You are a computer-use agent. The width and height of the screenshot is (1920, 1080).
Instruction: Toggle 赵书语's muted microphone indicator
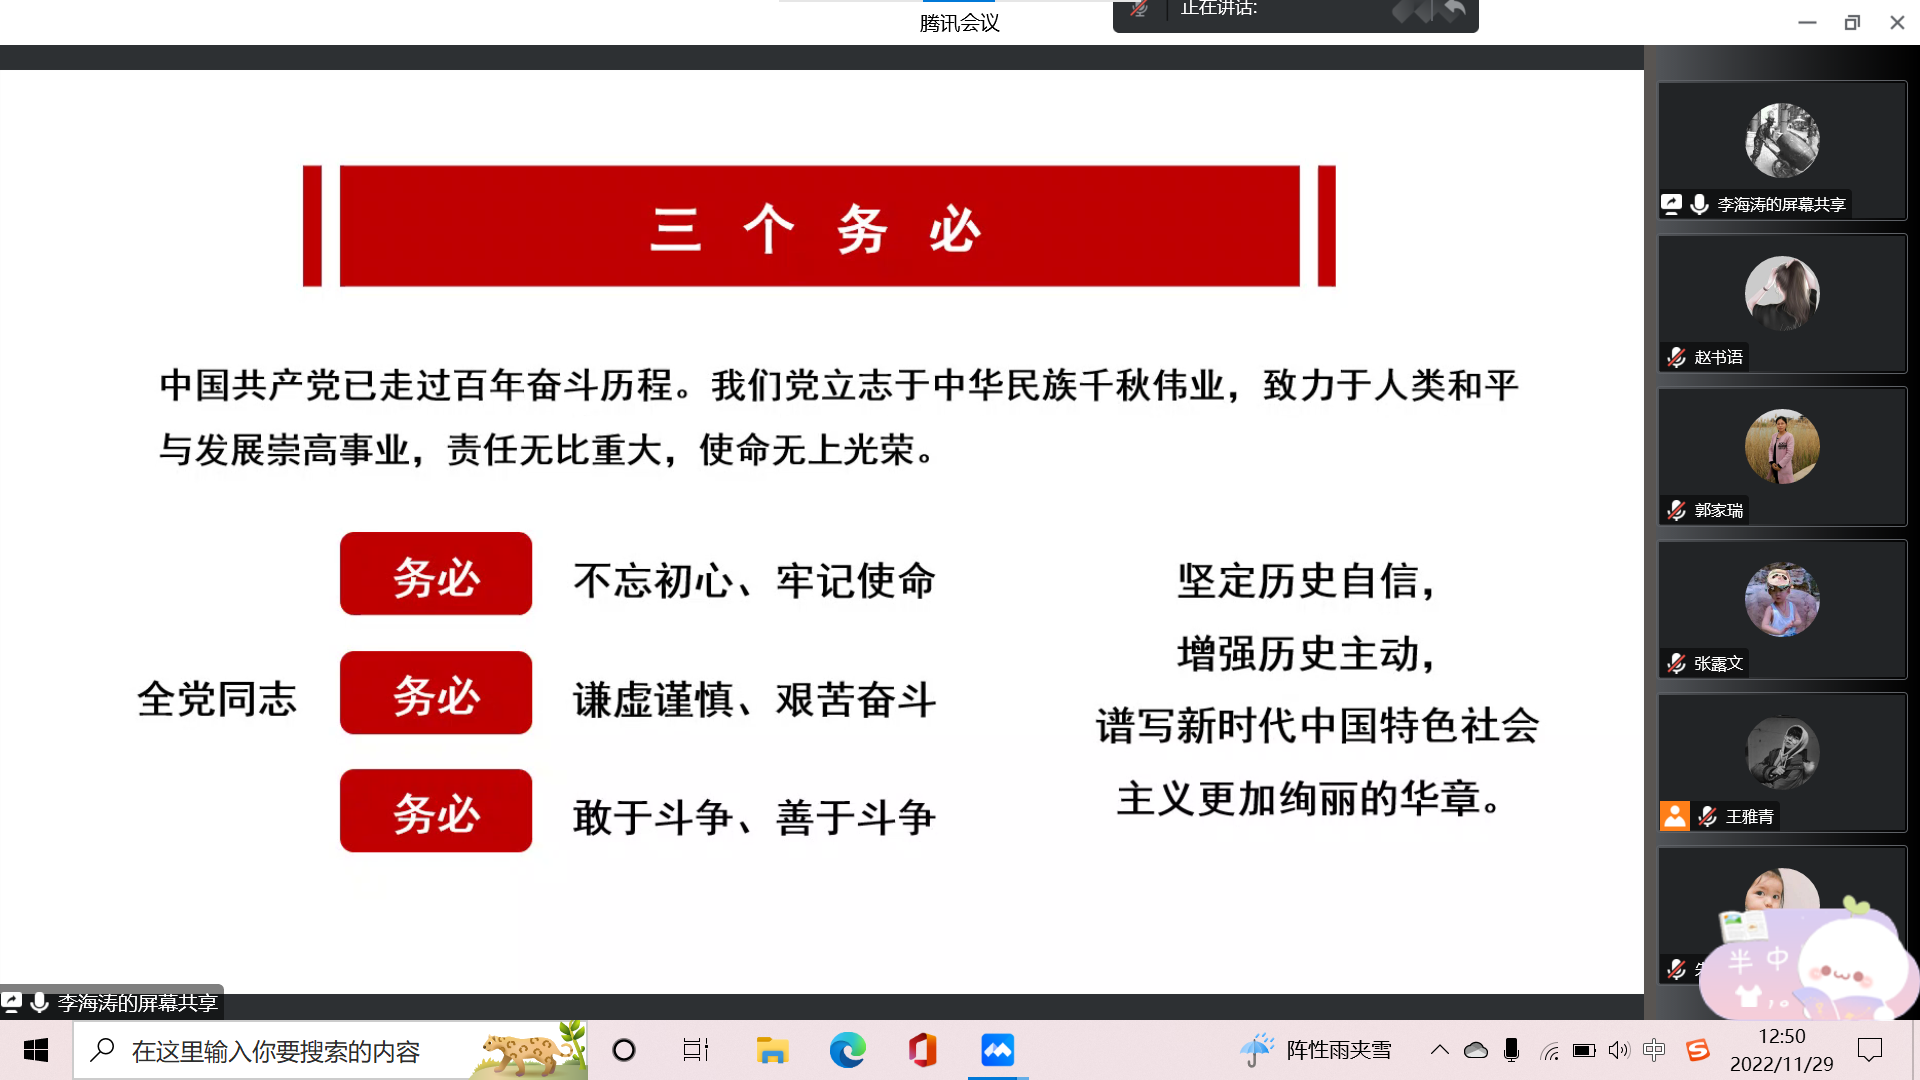point(1677,357)
